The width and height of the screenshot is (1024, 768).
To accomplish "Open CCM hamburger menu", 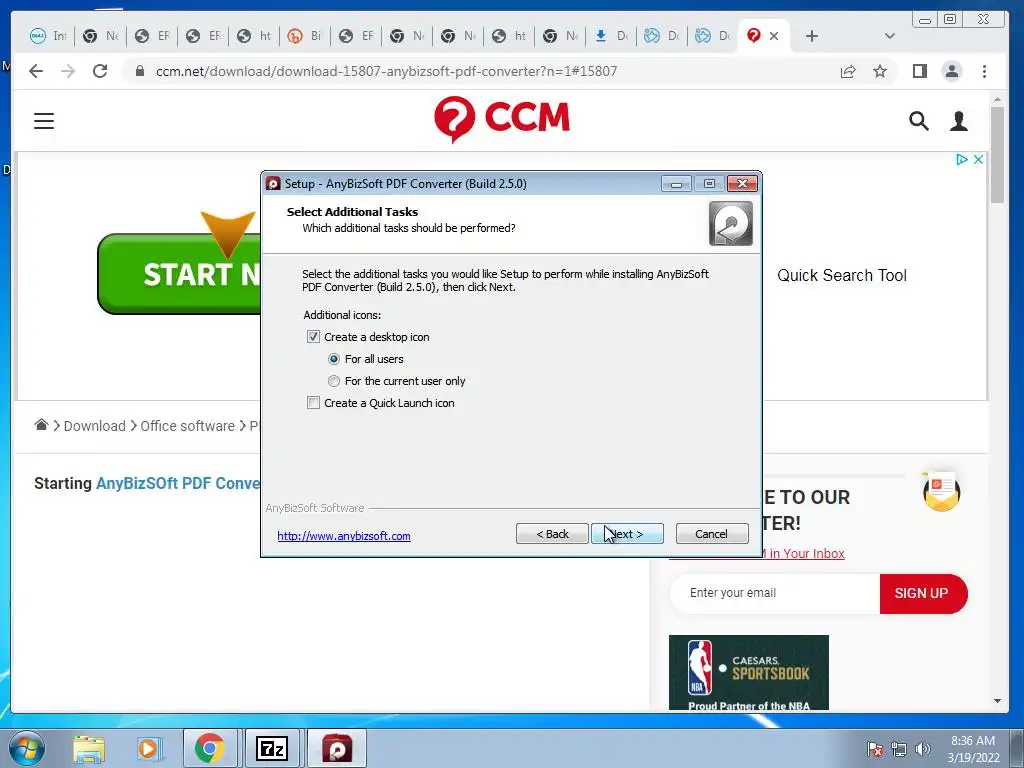I will (x=44, y=121).
